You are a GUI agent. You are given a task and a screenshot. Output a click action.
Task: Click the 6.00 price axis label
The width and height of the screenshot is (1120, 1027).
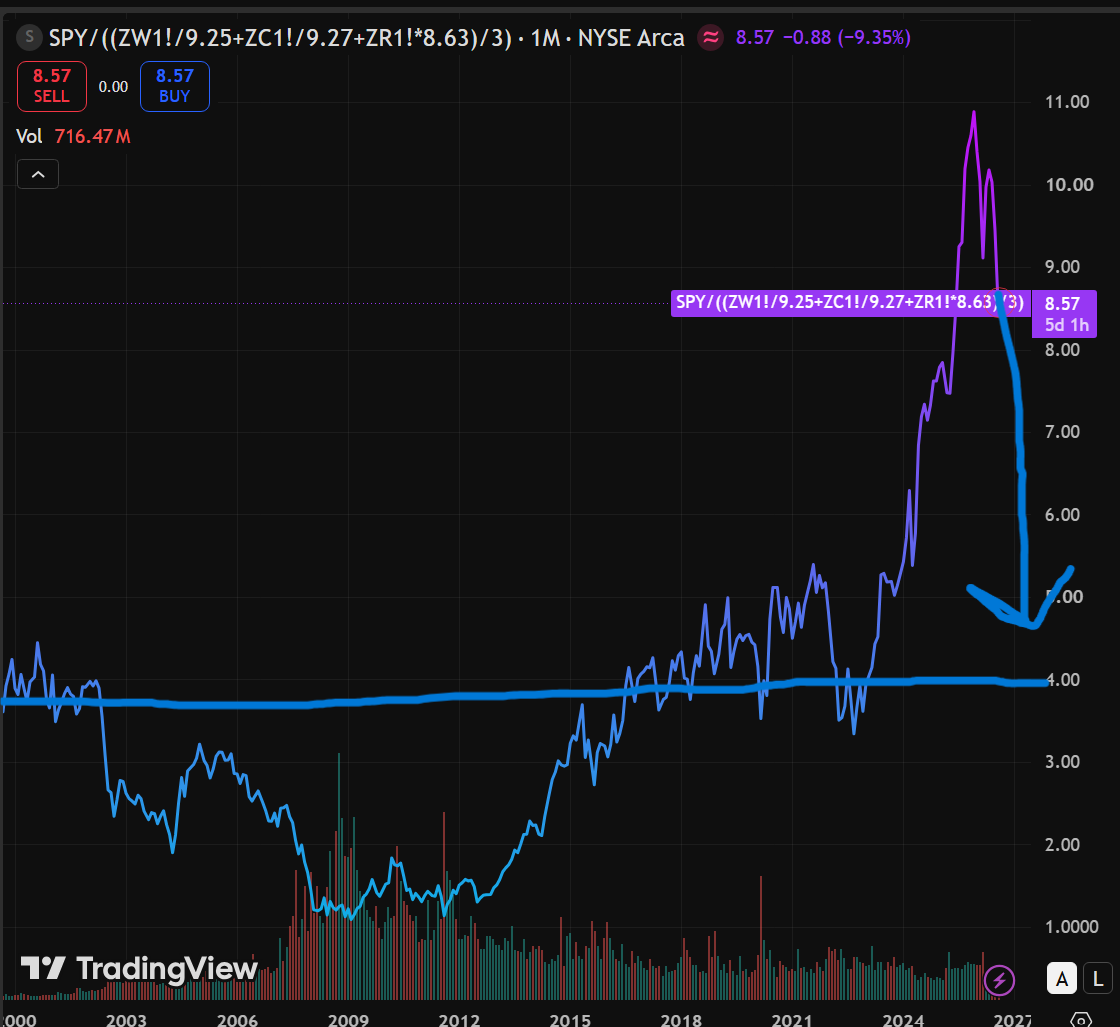[1062, 515]
